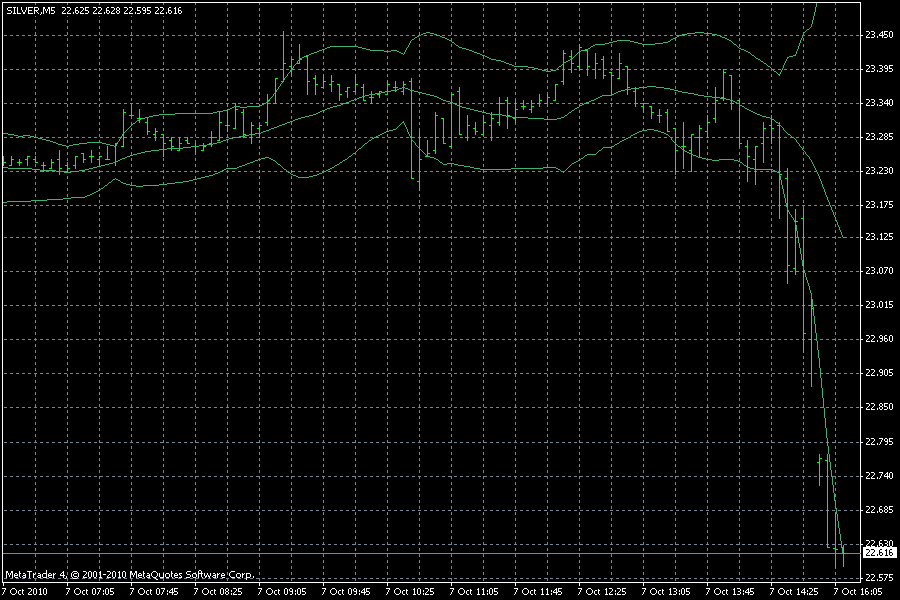This screenshot has width=900, height=600.
Task: Click the 7 Oct 07:05 time label
Action: click(x=90, y=591)
